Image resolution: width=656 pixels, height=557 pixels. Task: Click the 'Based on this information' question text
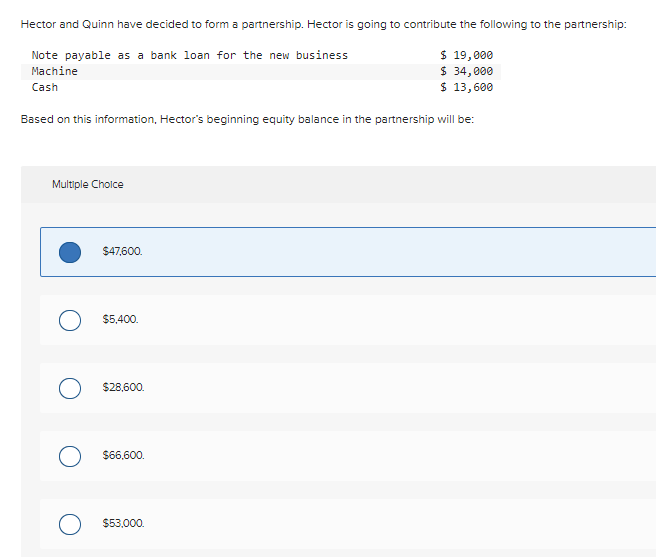point(247,120)
